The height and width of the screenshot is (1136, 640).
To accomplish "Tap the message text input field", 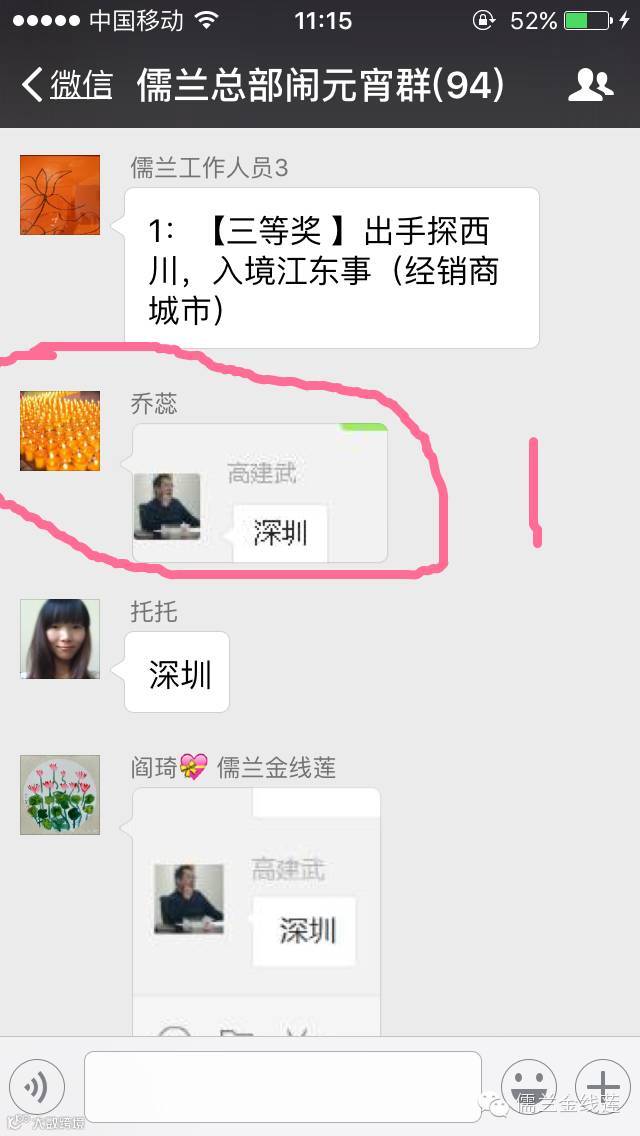I will click(283, 1087).
